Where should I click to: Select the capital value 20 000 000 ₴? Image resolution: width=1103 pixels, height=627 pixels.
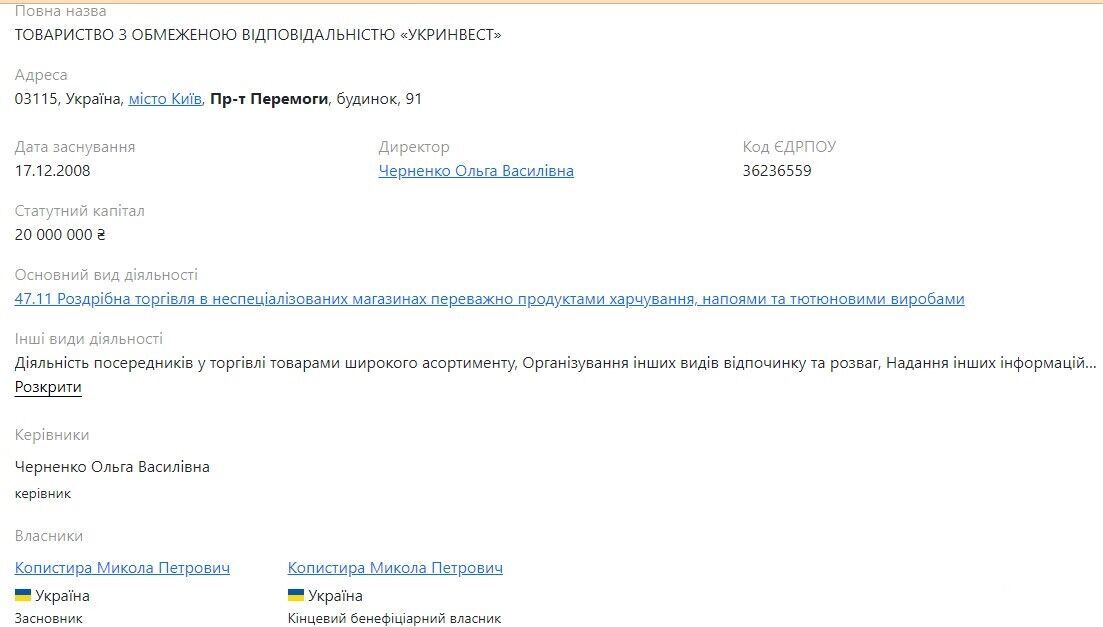click(60, 235)
